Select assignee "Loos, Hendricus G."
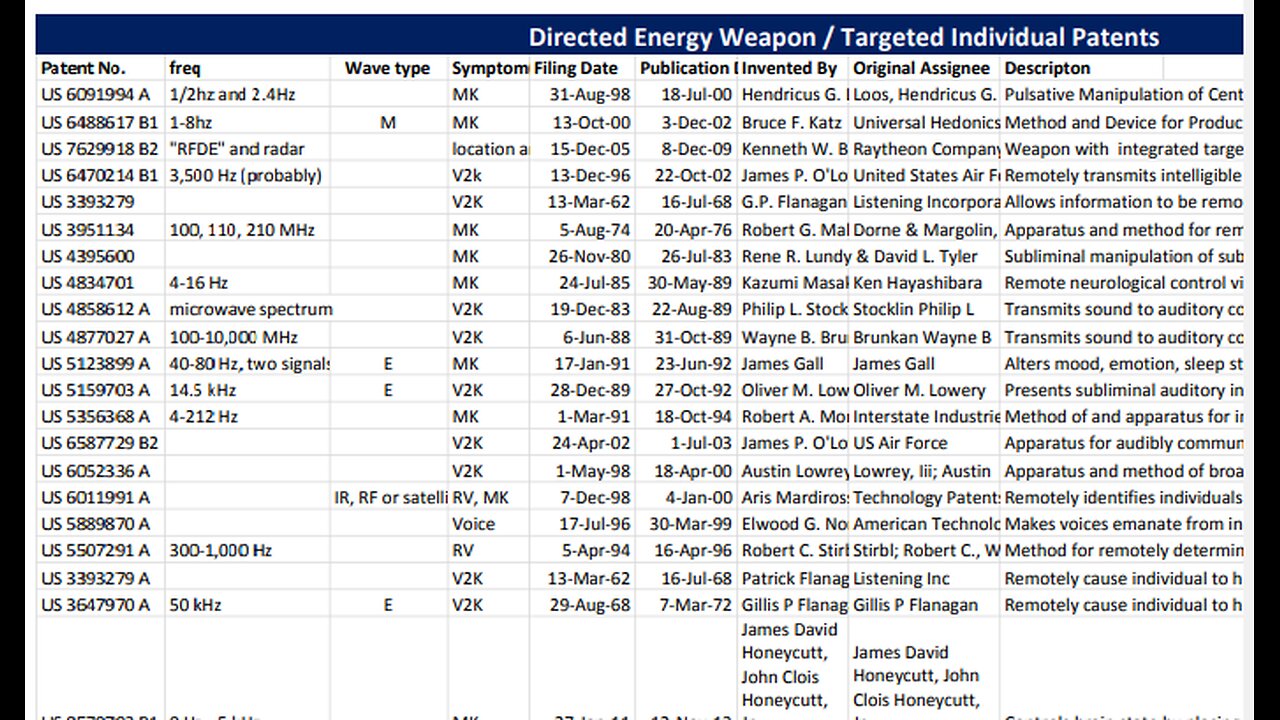 924,95
